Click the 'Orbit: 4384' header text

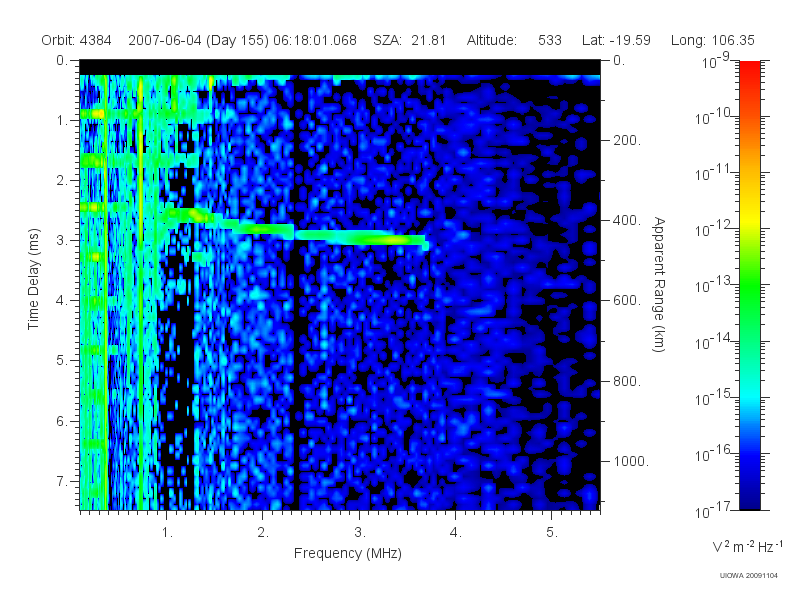(x=77, y=40)
